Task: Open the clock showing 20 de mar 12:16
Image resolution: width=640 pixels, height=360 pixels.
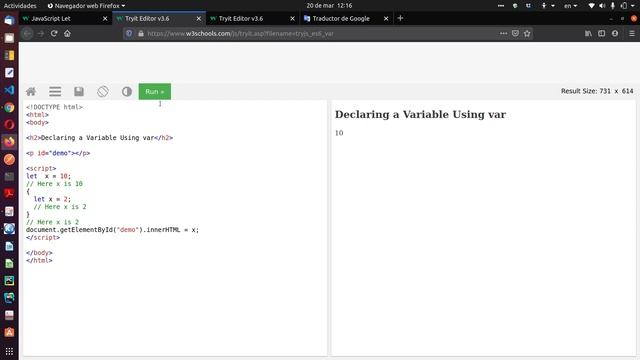Action: tap(329, 6)
